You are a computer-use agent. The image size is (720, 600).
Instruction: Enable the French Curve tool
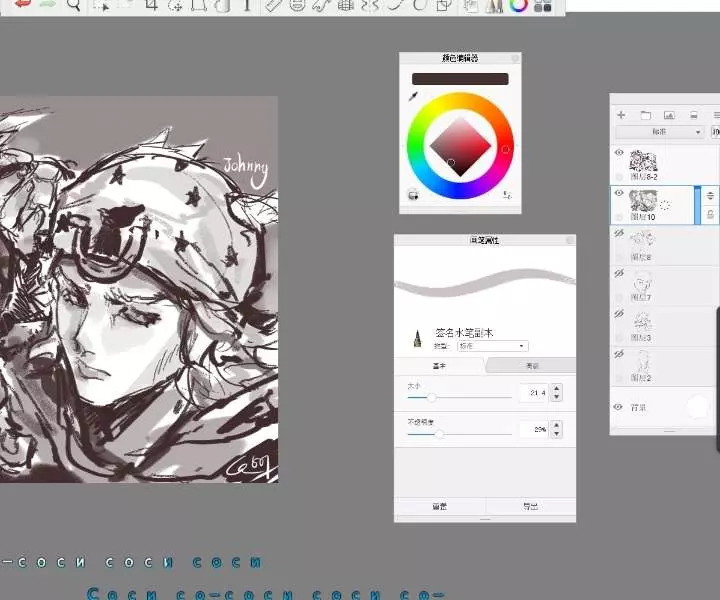321,6
